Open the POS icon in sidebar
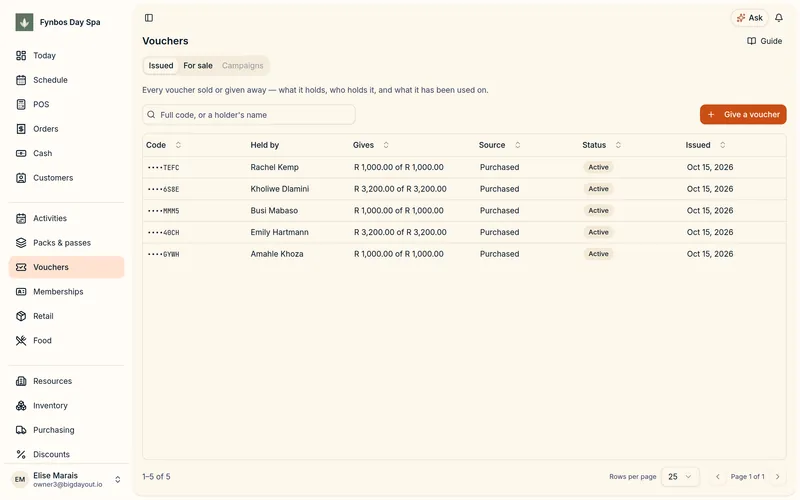The height and width of the screenshot is (500, 800). [21, 104]
